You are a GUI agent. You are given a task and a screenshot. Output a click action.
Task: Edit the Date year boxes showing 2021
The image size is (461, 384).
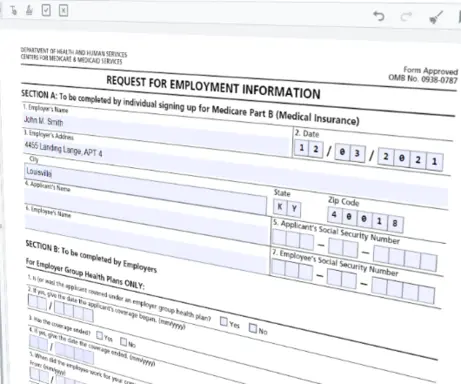pos(410,160)
